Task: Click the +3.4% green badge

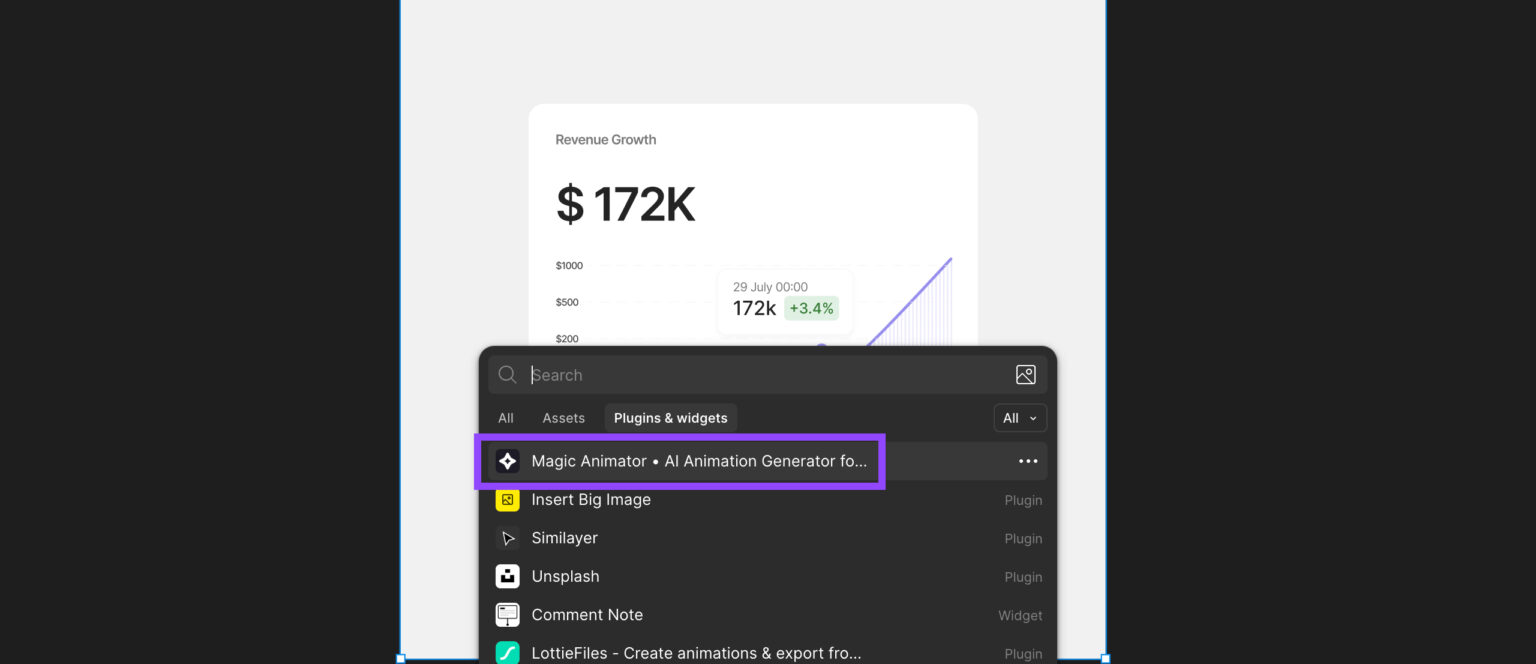Action: point(811,308)
